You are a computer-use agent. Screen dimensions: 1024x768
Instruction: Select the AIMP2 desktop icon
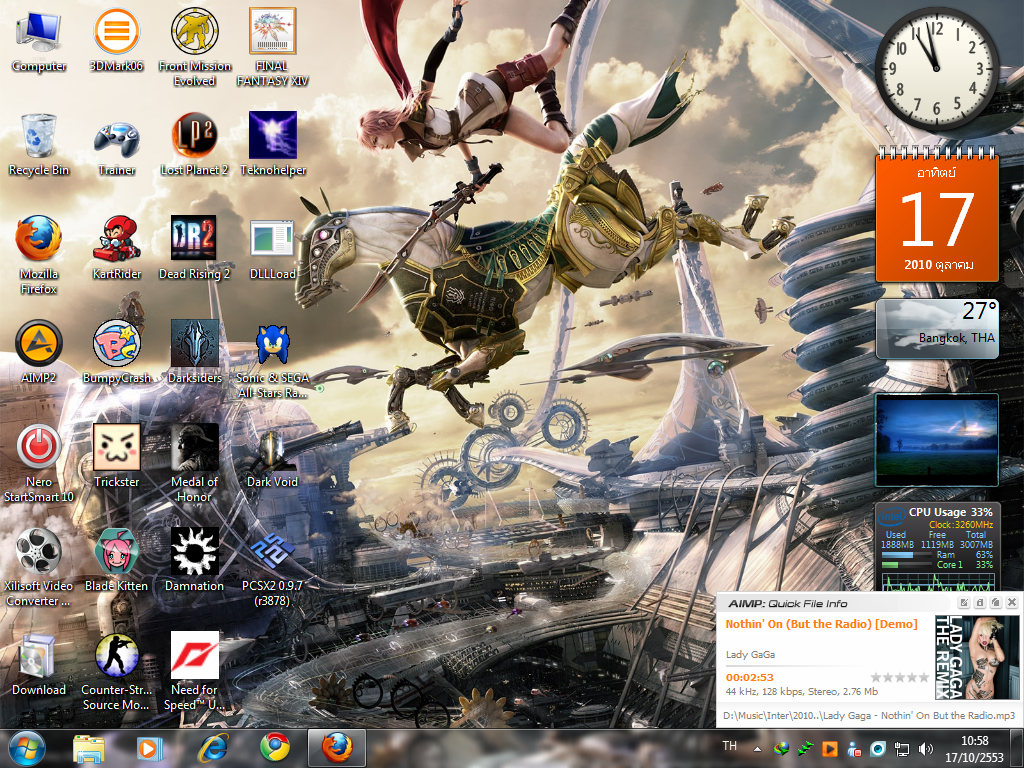39,352
